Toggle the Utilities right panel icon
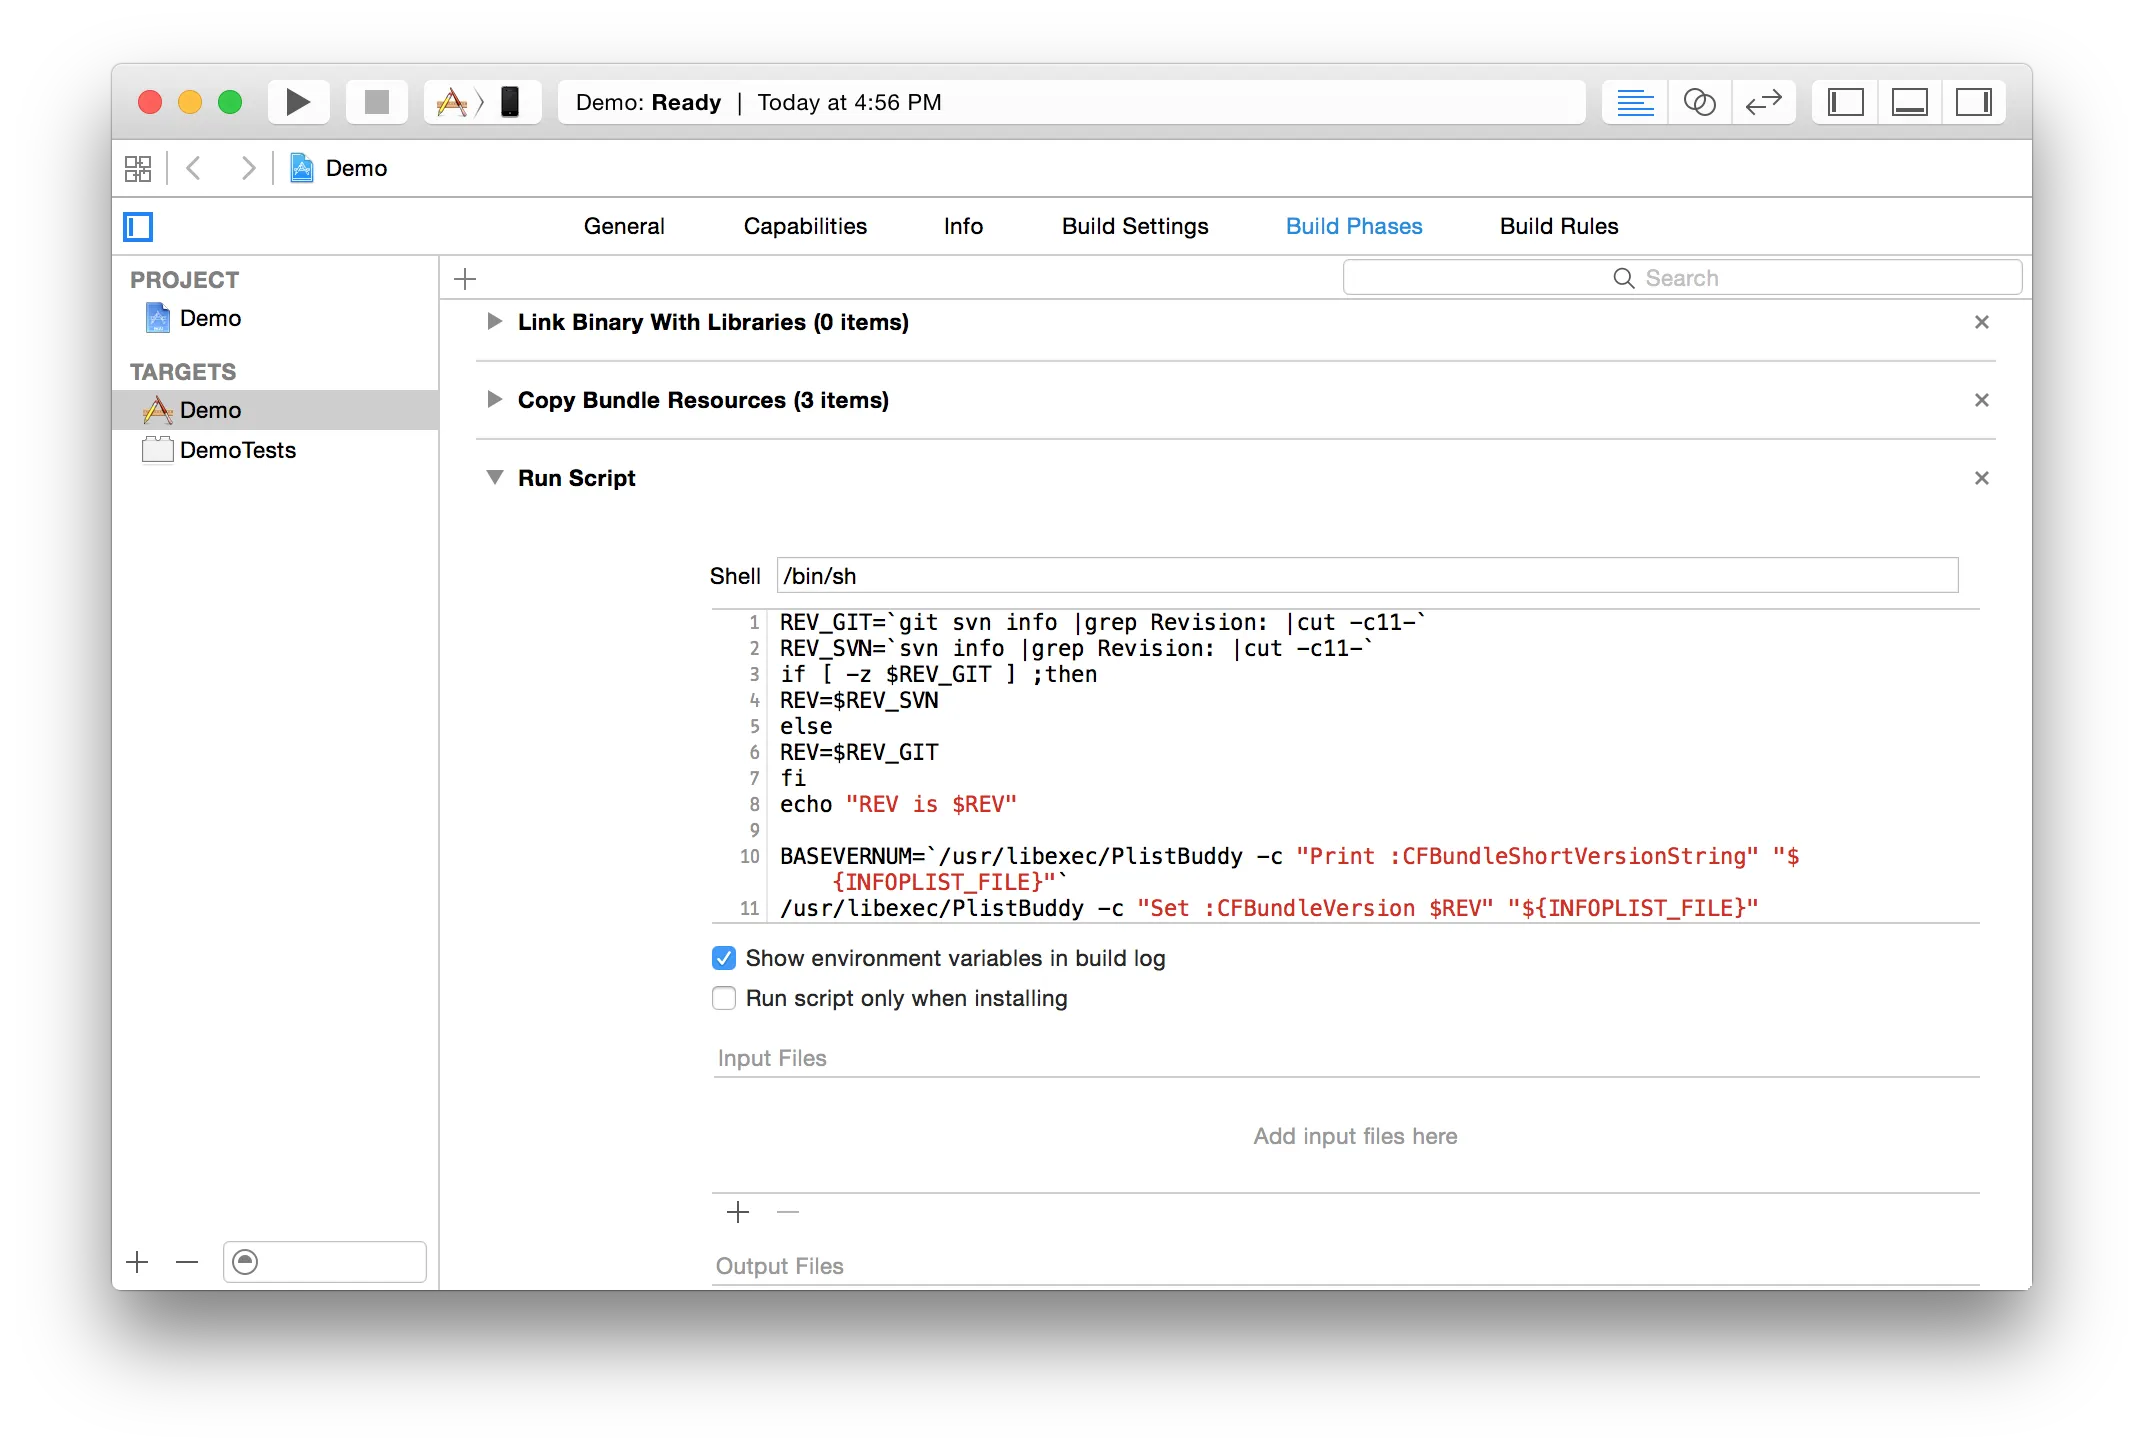The image size is (2144, 1450). (1973, 102)
